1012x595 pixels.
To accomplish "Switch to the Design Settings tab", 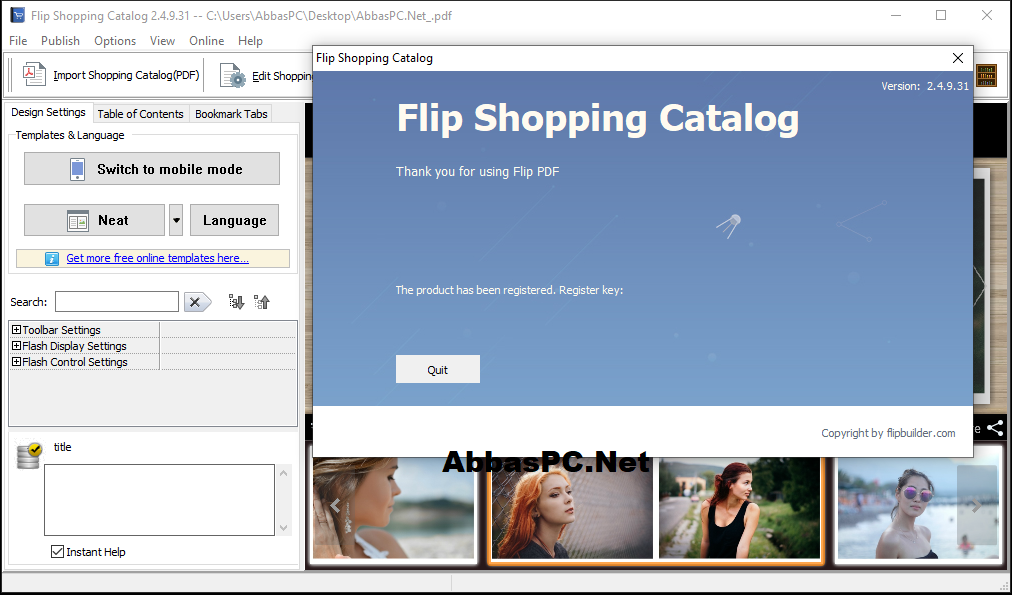I will tap(48, 112).
